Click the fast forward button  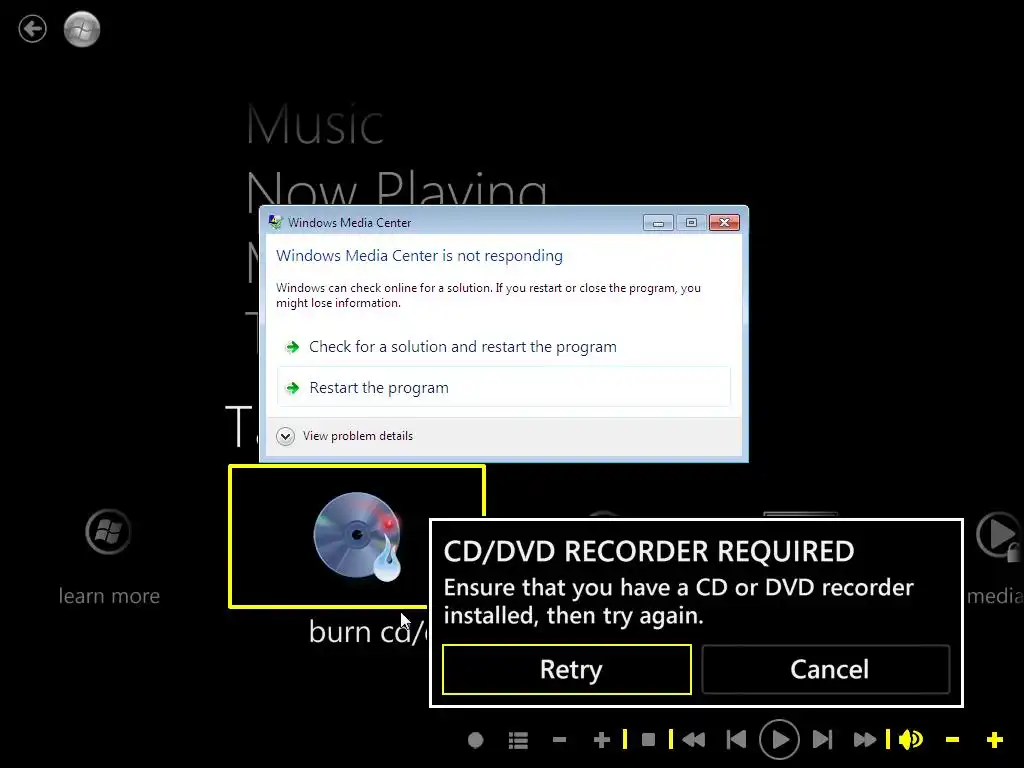865,740
